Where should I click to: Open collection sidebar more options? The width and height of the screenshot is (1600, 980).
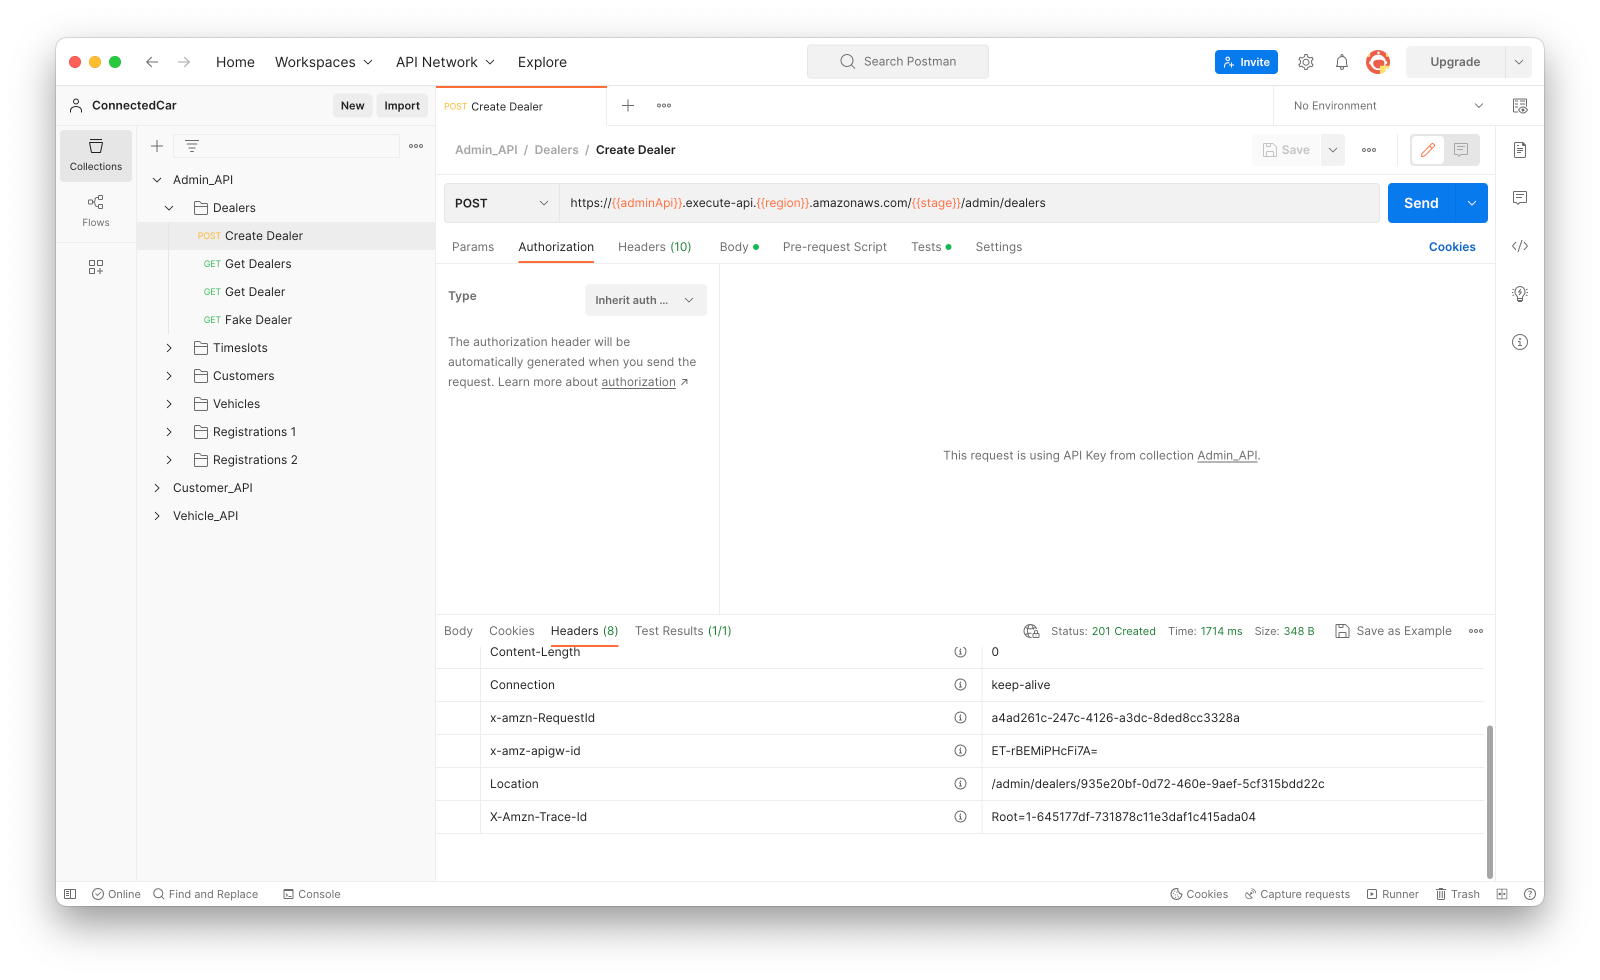[416, 146]
